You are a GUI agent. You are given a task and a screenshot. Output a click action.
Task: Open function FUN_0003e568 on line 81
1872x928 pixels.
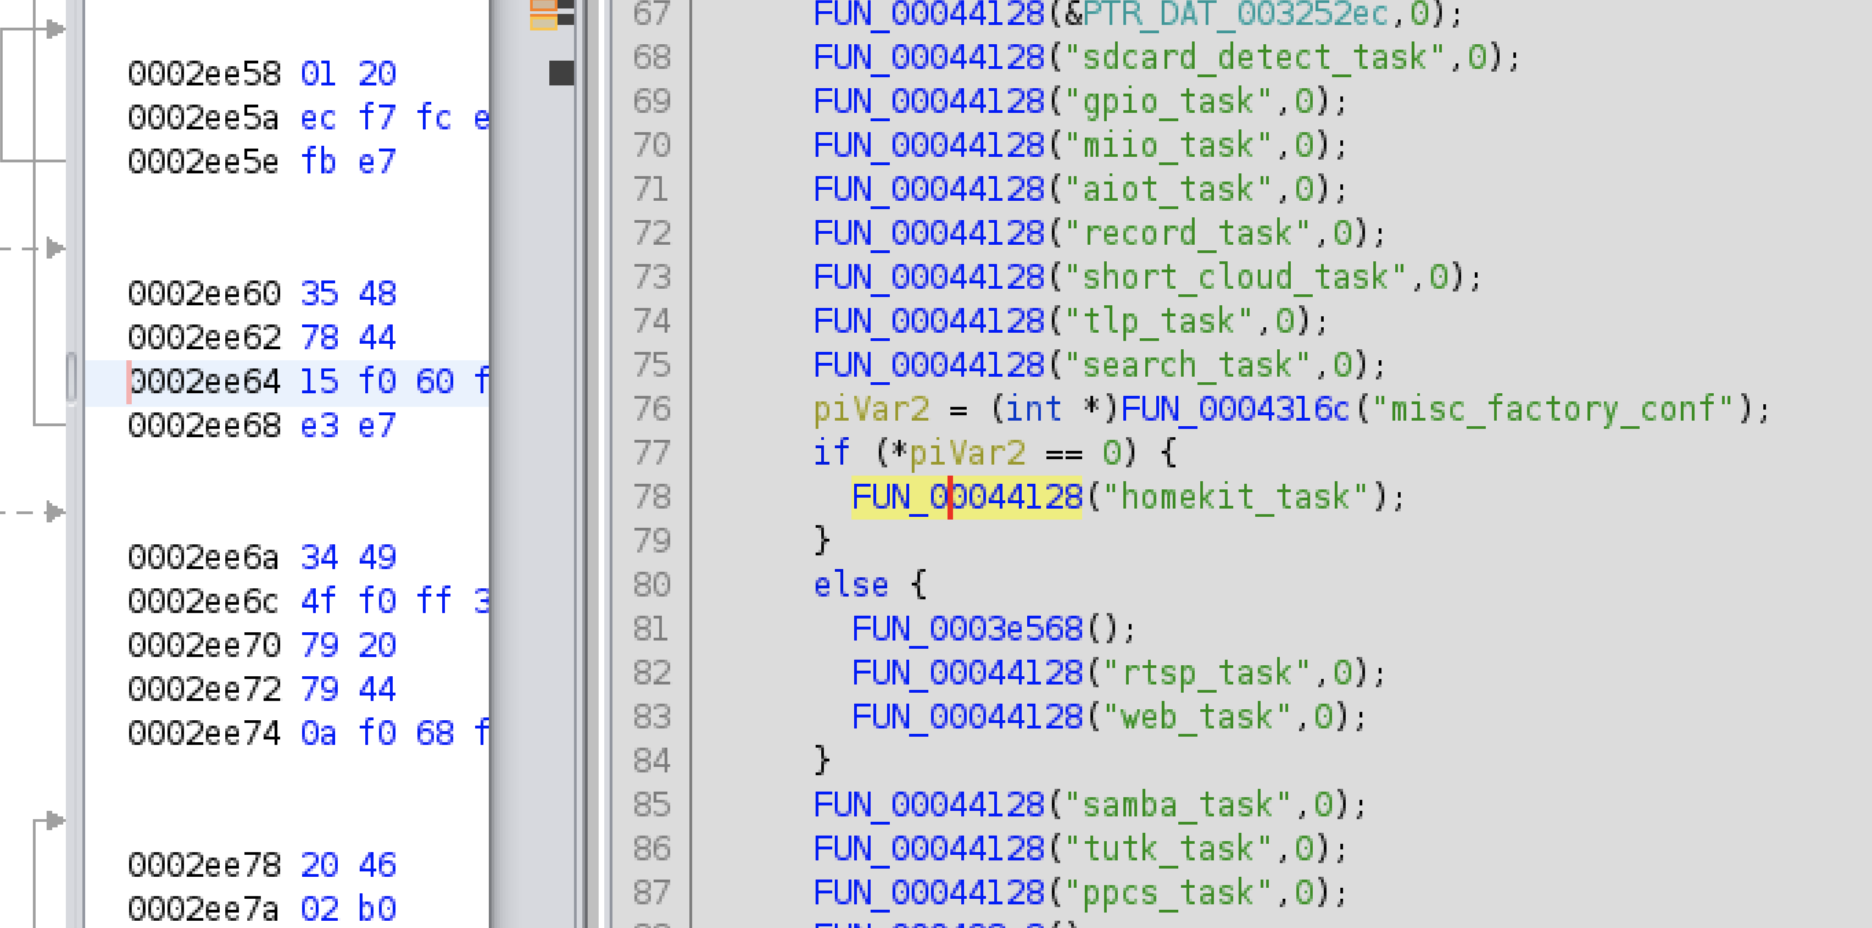tap(967, 629)
